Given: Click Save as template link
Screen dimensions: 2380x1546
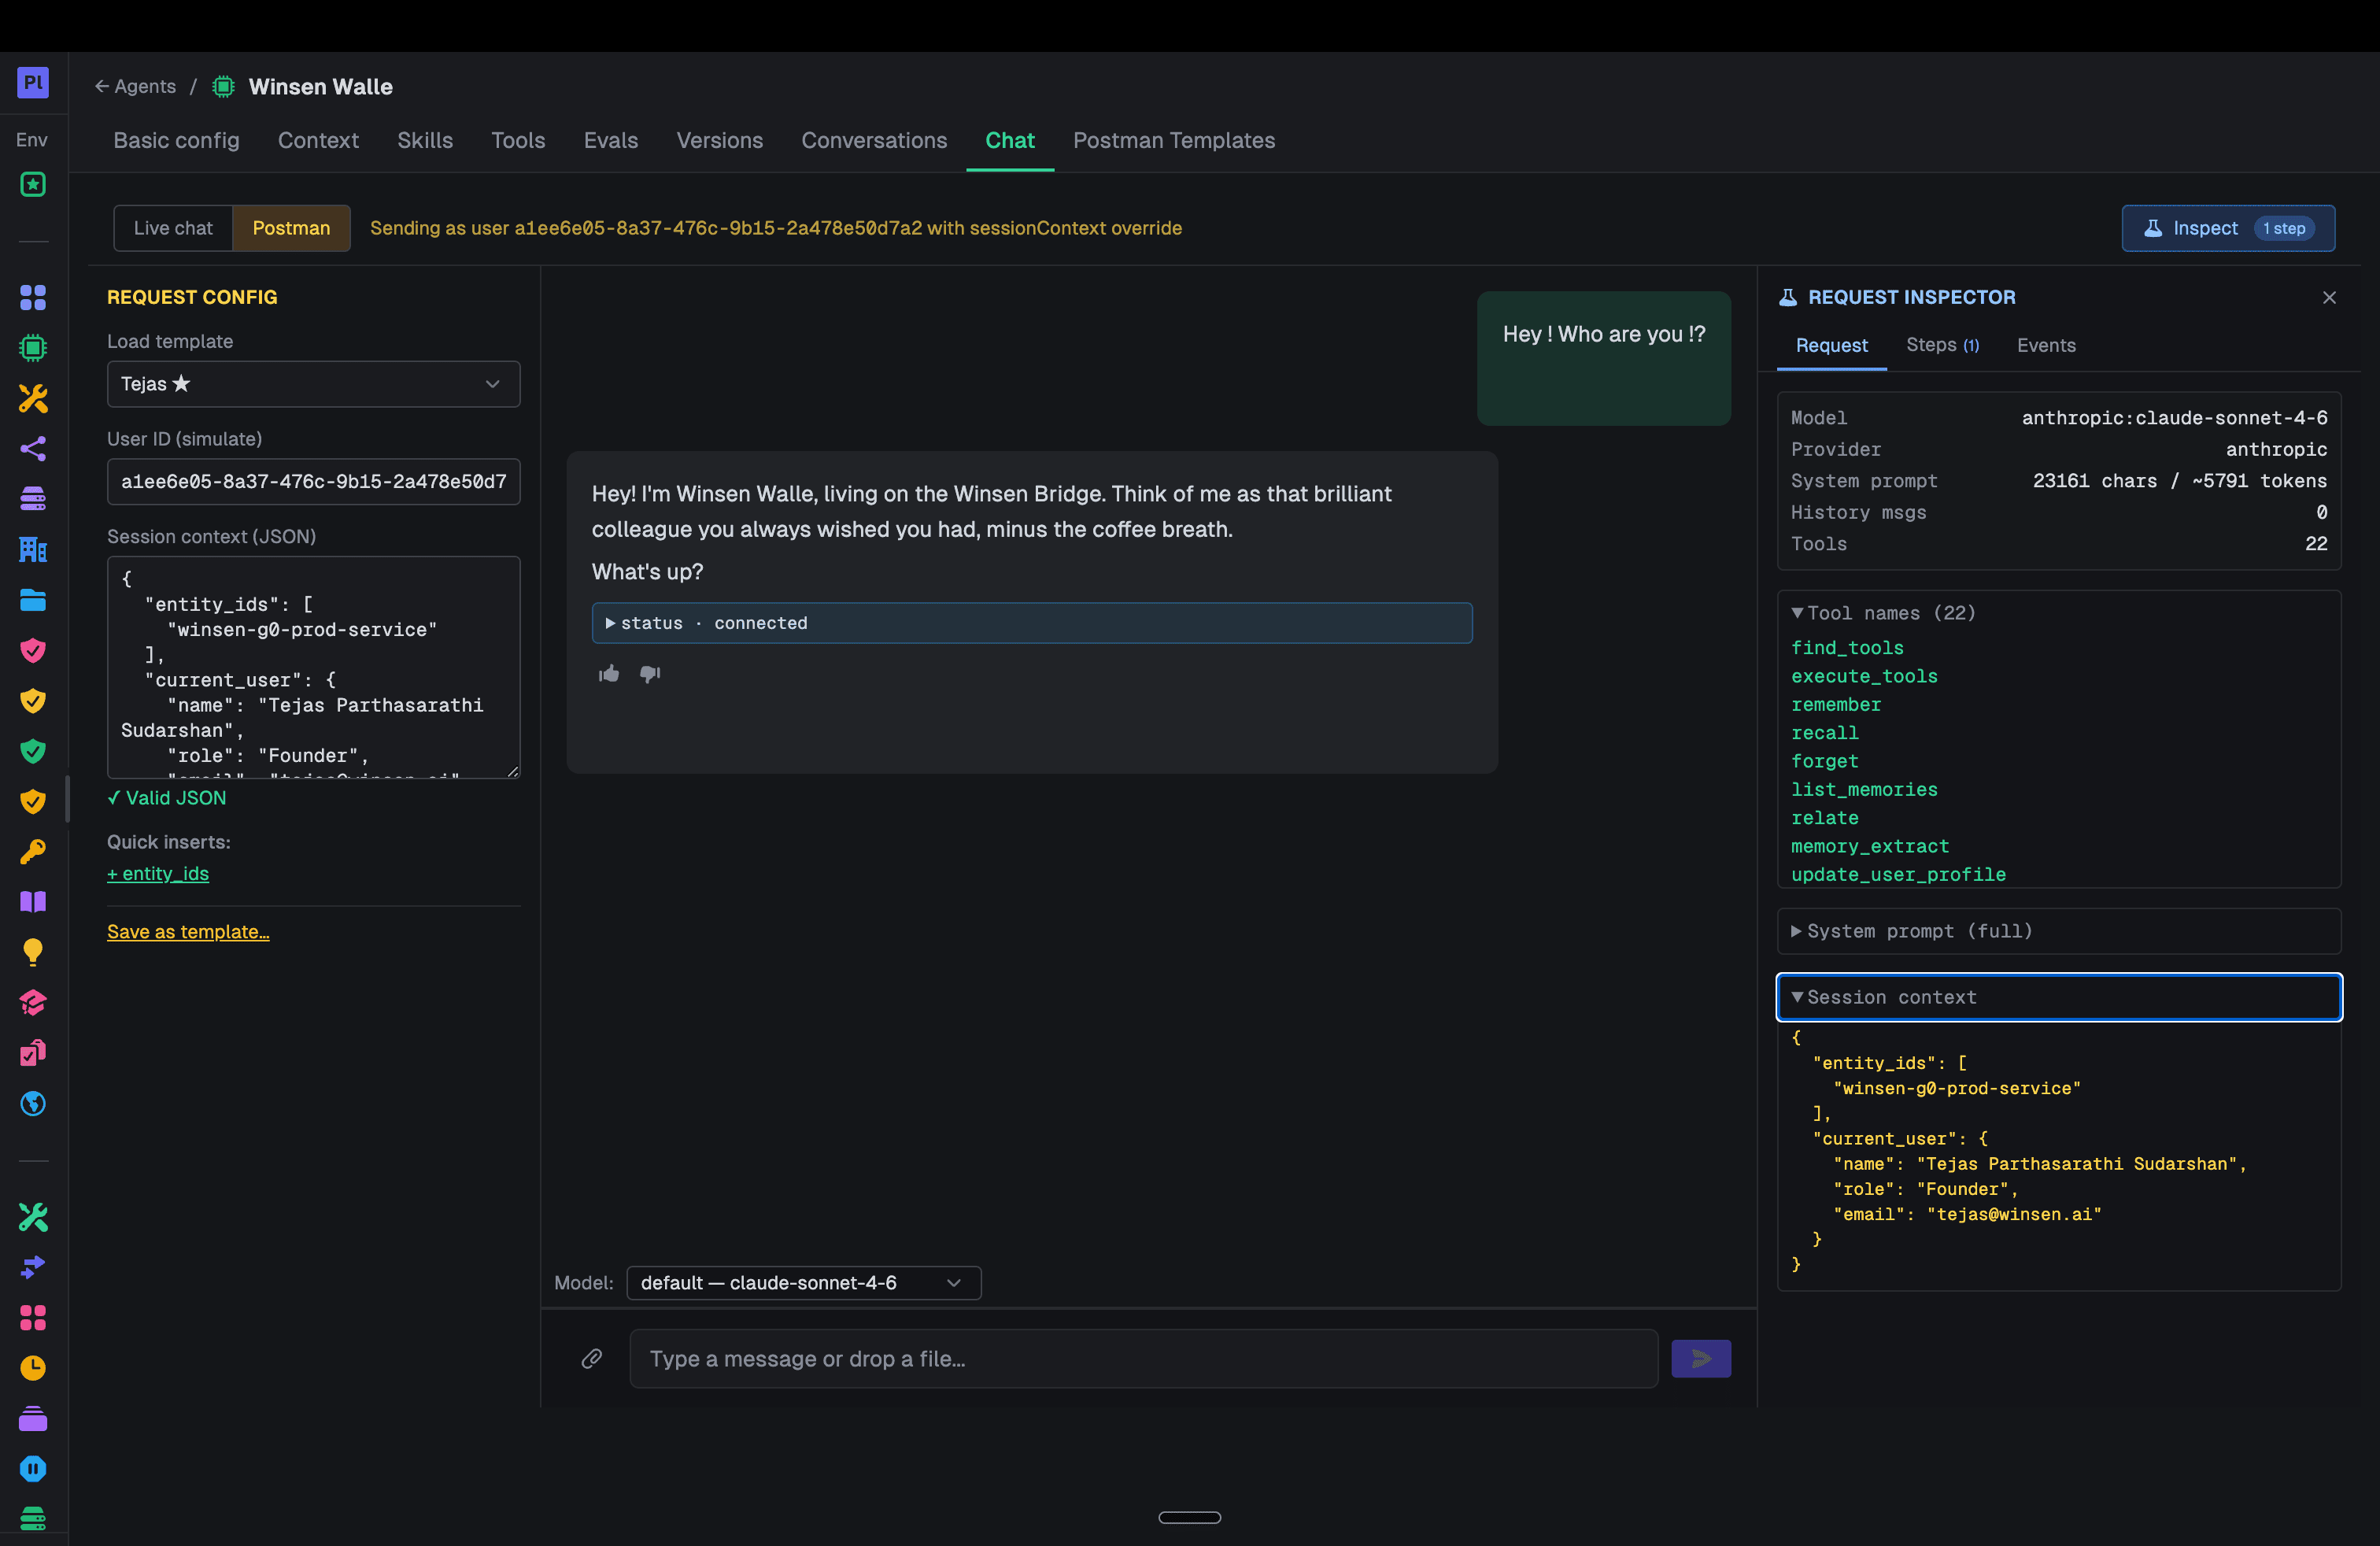Looking at the screenshot, I should pos(188,931).
